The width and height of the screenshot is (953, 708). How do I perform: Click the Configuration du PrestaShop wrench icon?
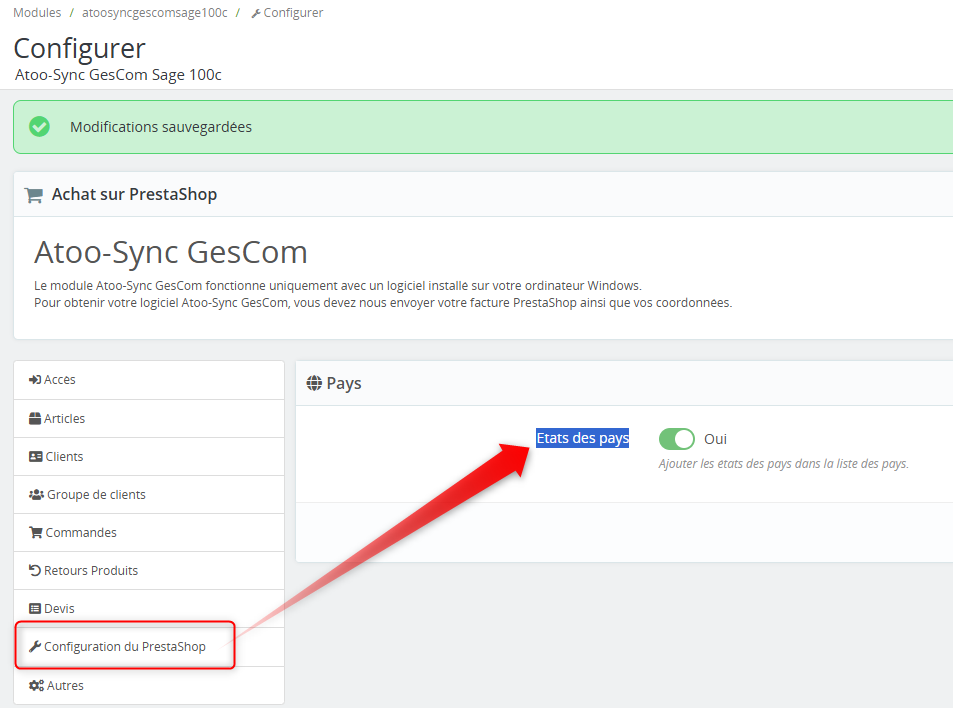click(x=35, y=647)
